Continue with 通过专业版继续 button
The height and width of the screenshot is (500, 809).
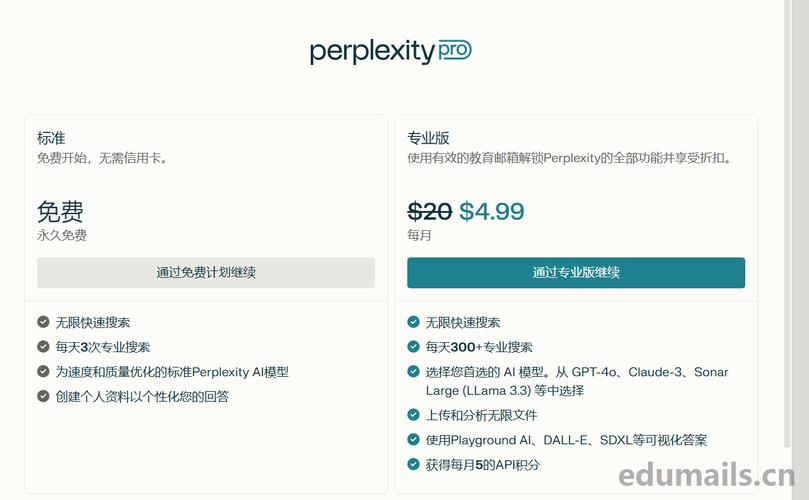tap(576, 272)
